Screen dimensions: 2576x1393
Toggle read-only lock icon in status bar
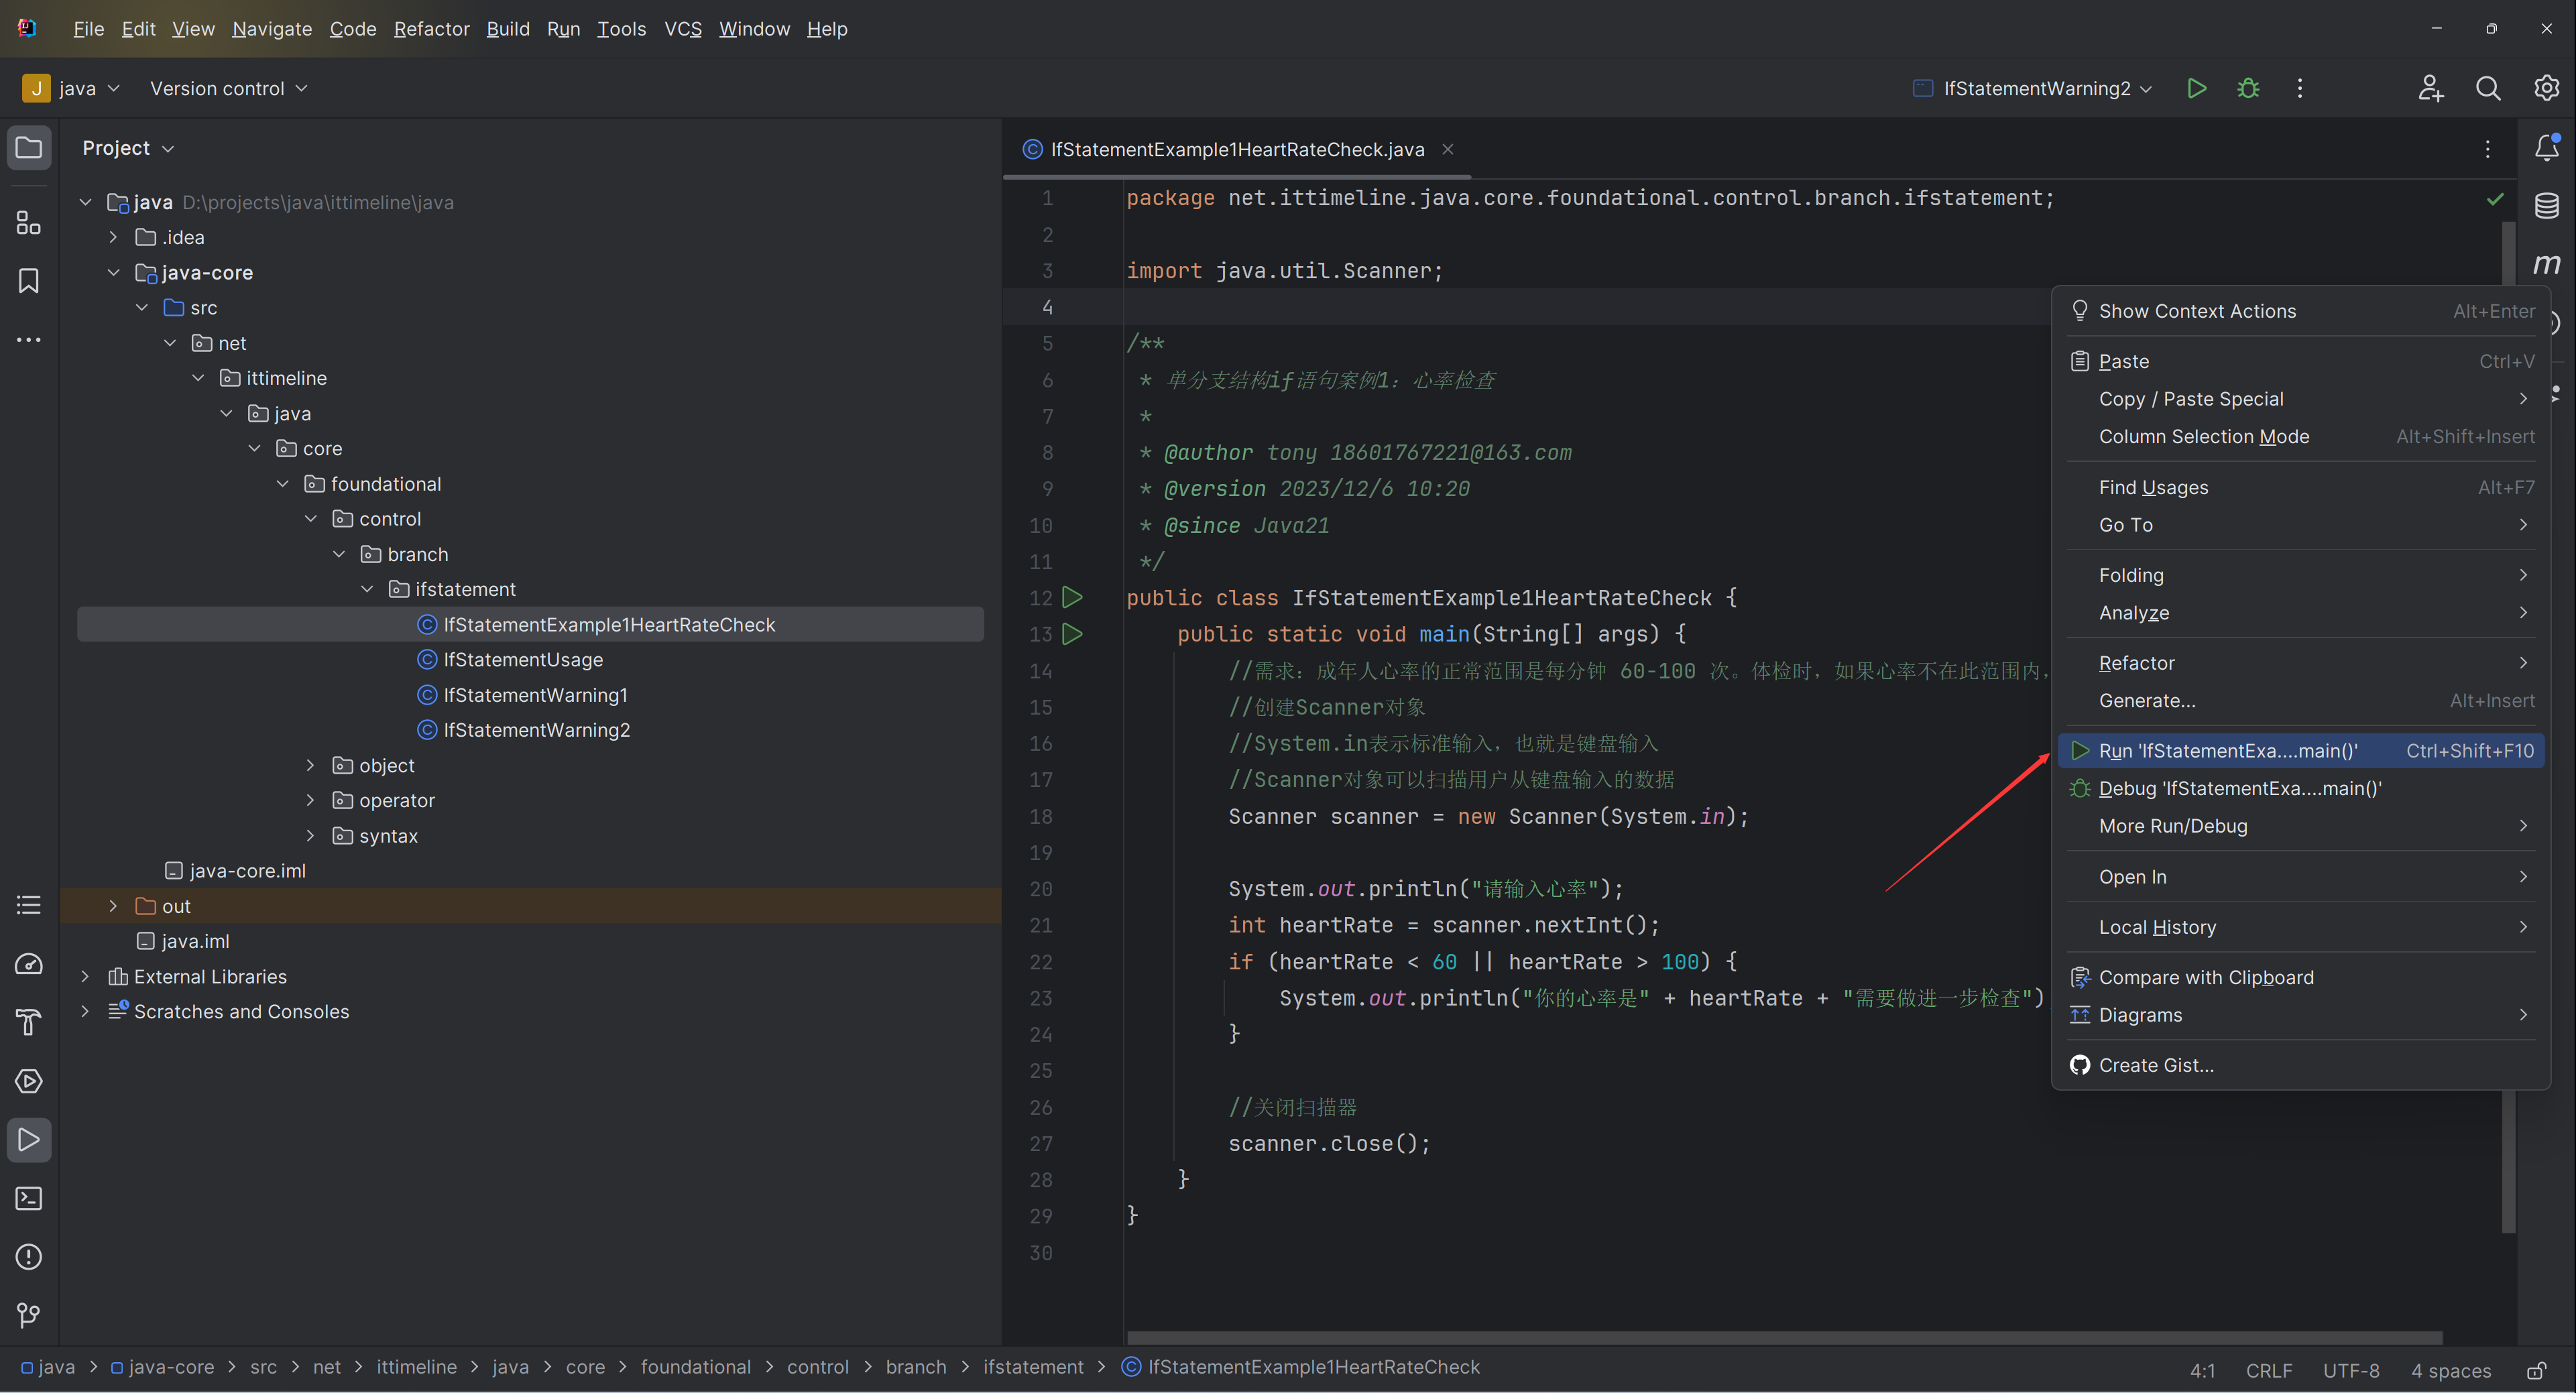click(2537, 1370)
